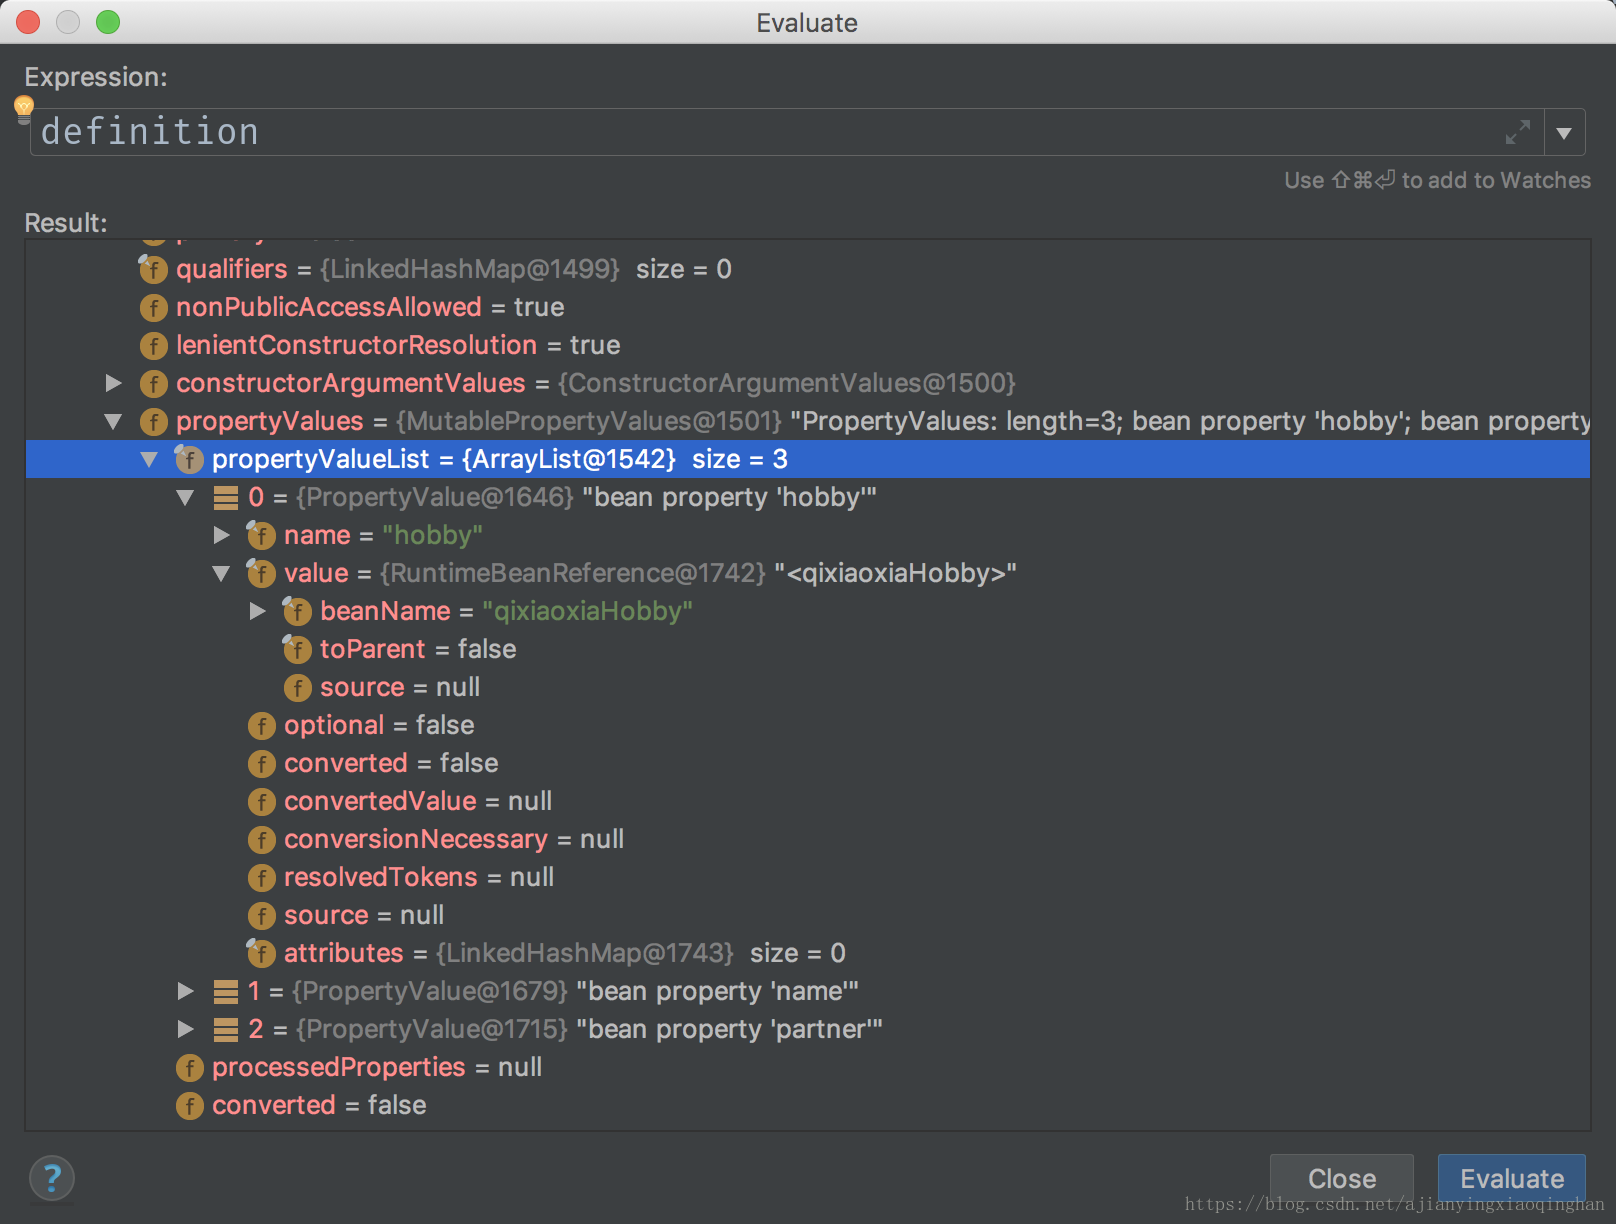Select the row conversionNecessary = null
Viewport: 1616px width, 1224px height.
pos(808,839)
